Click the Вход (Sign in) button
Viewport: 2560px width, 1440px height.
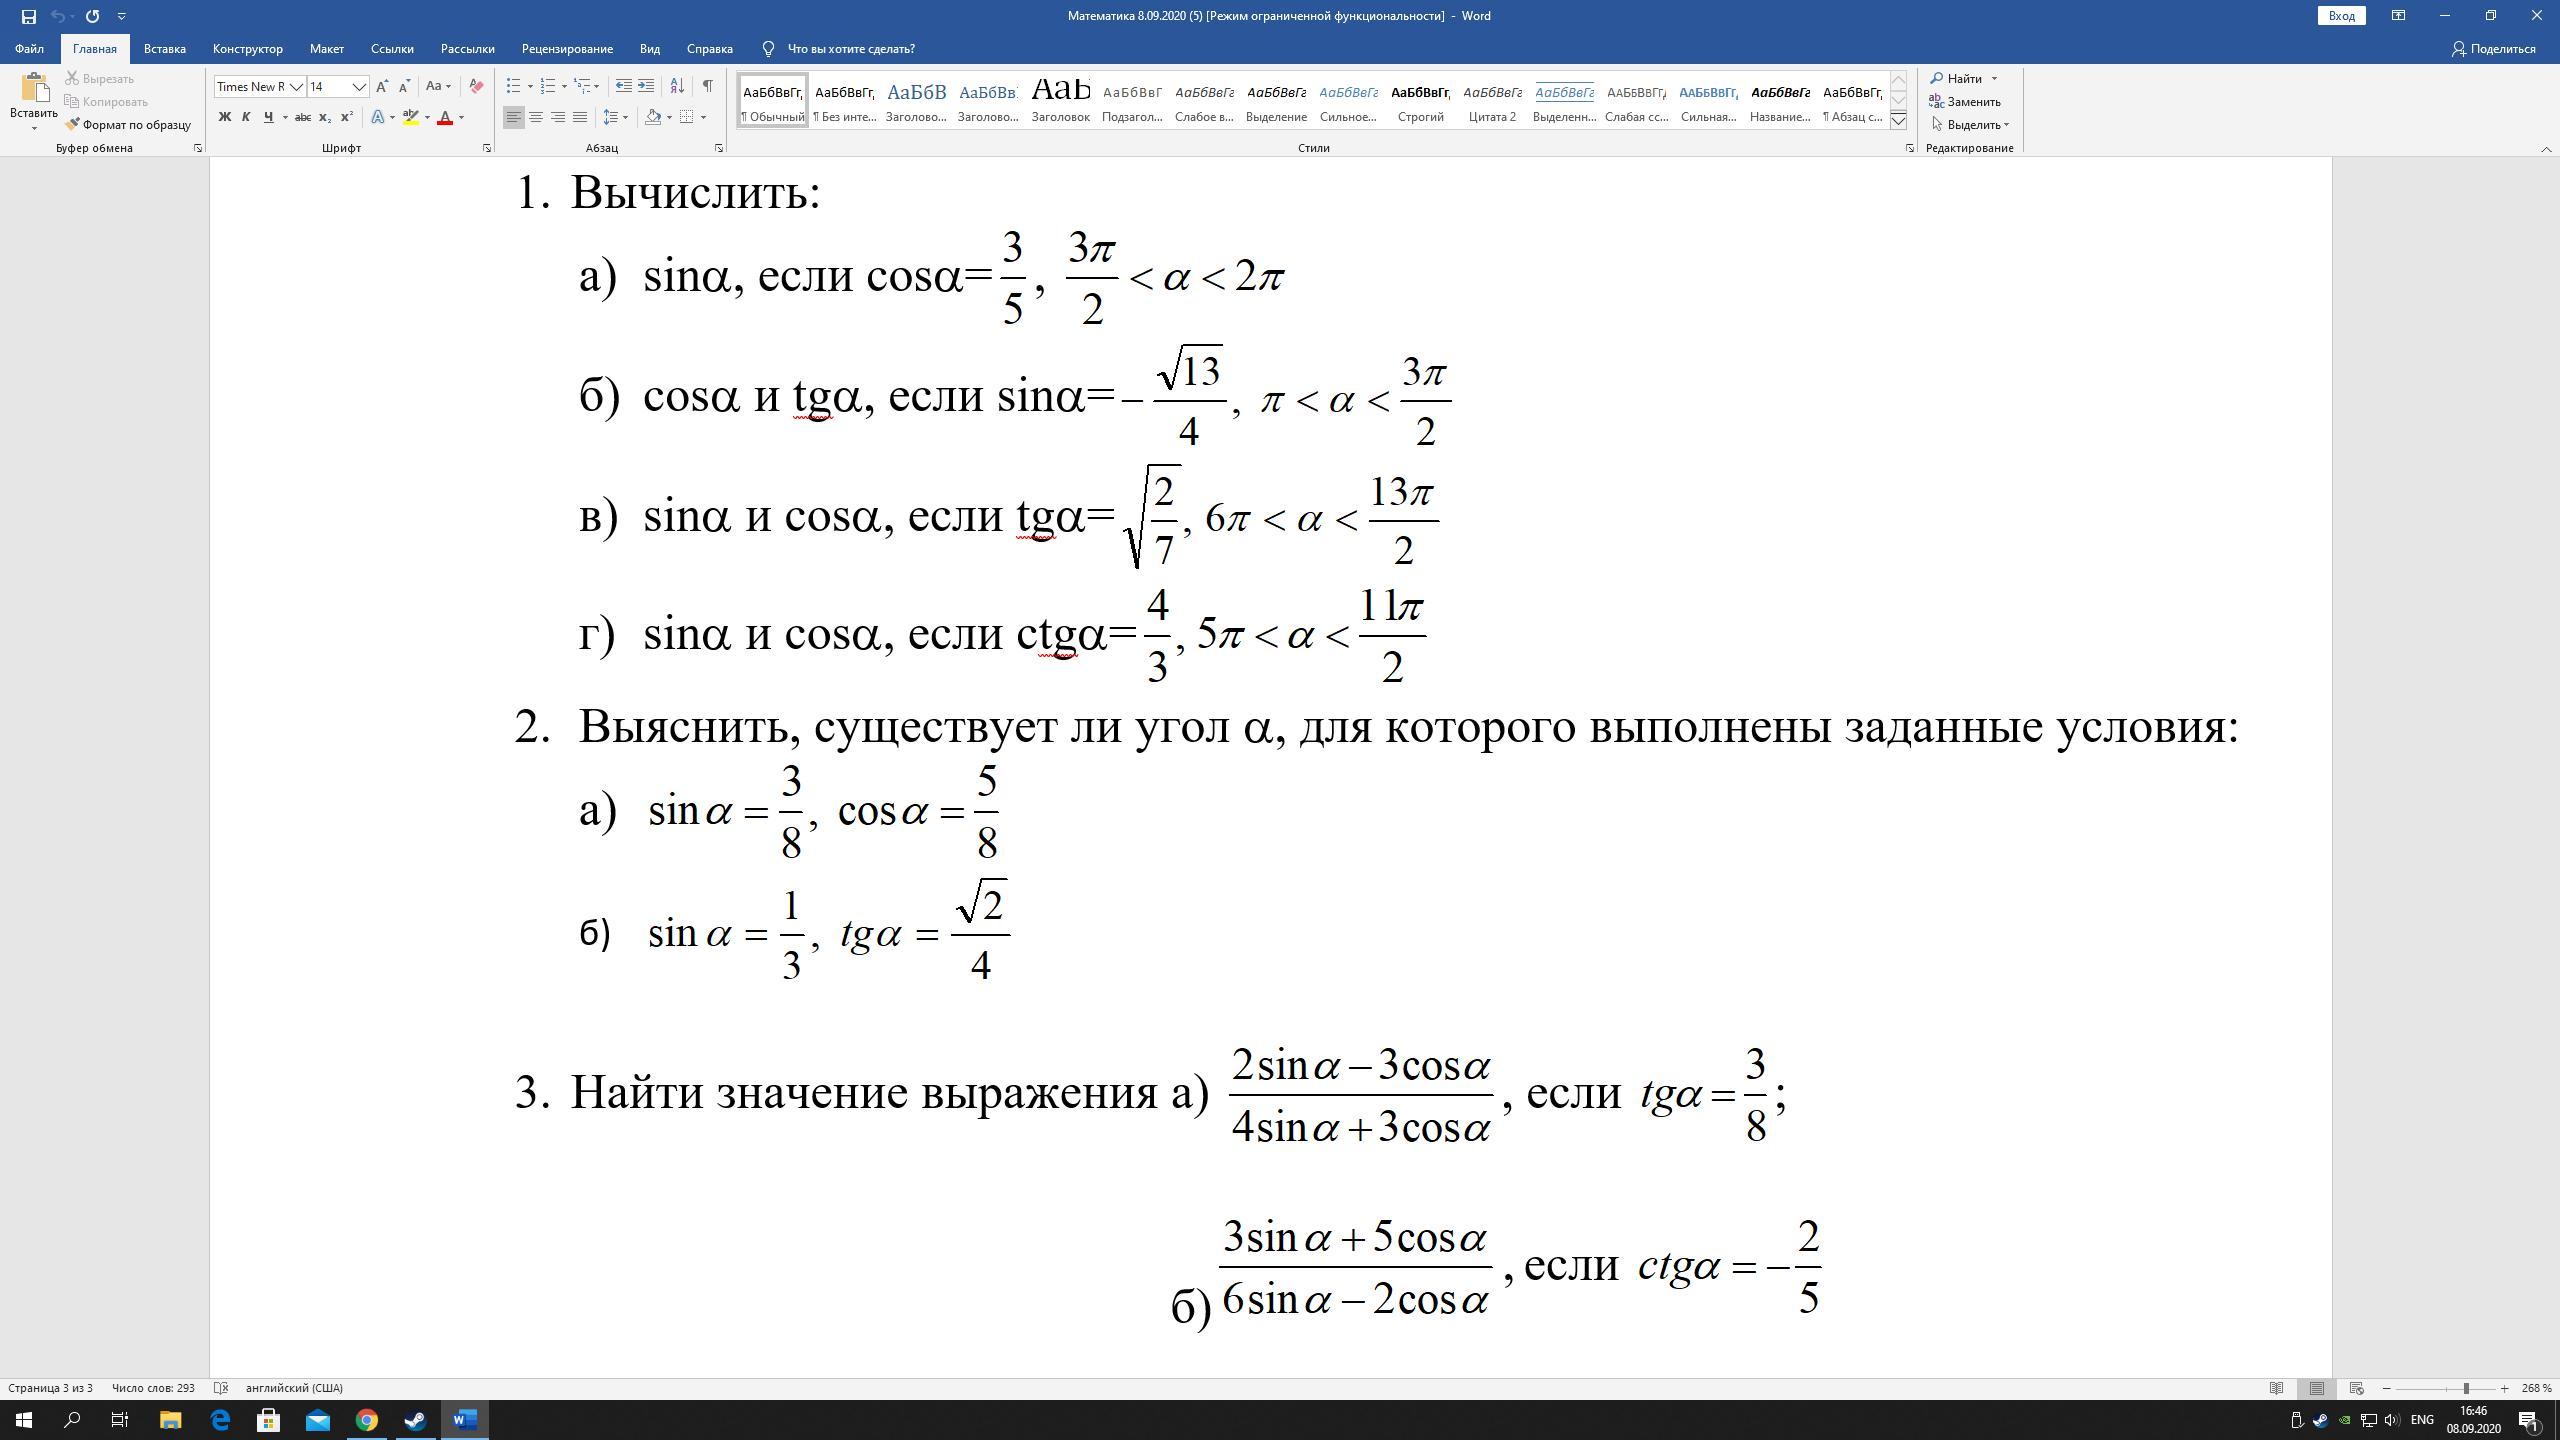(x=2341, y=16)
